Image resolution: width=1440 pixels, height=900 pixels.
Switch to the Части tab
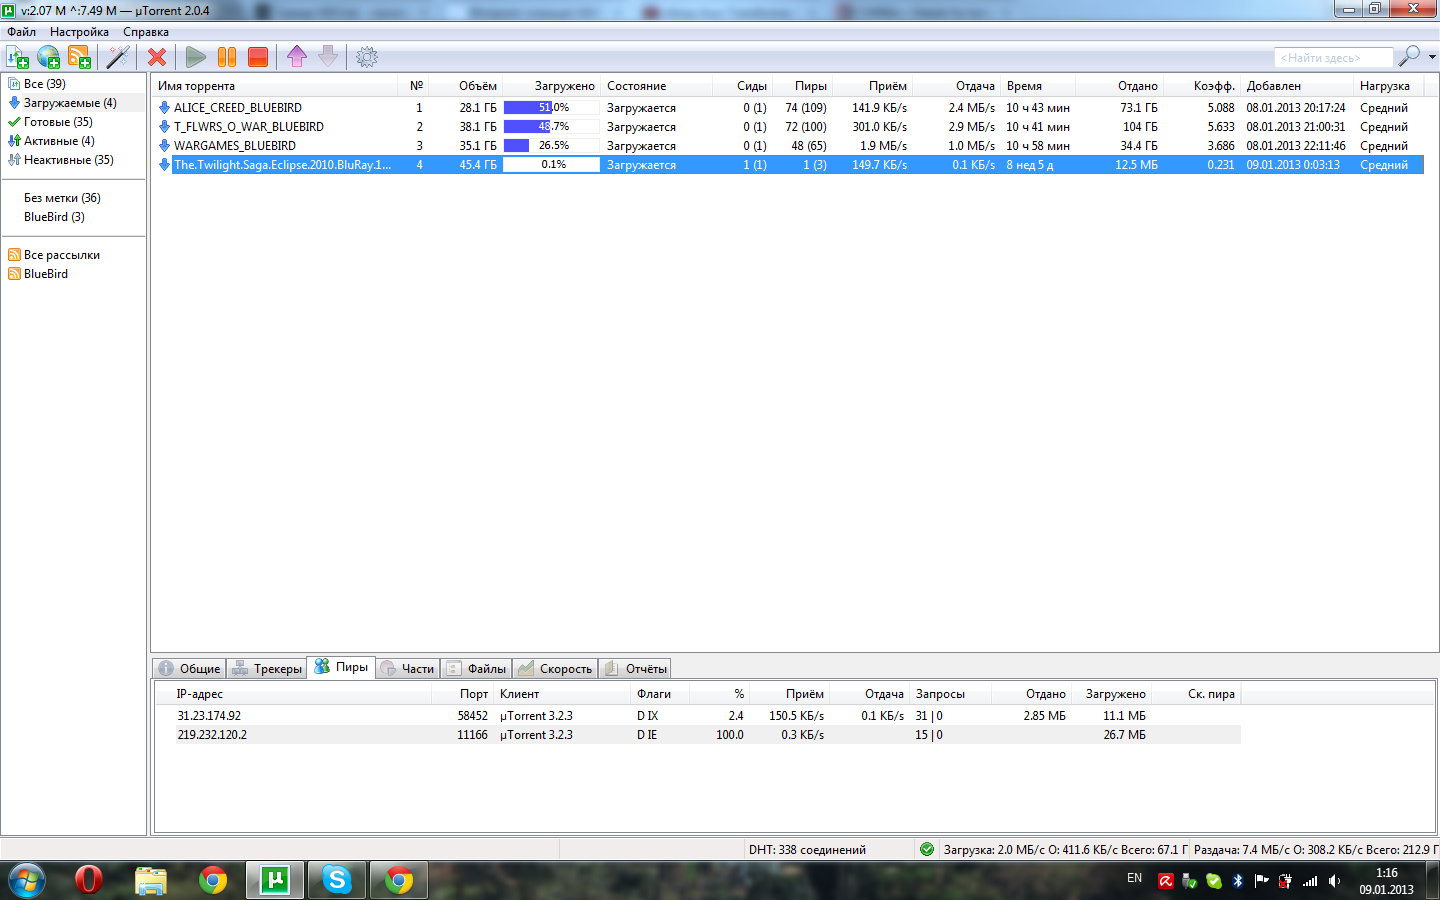[408, 669]
